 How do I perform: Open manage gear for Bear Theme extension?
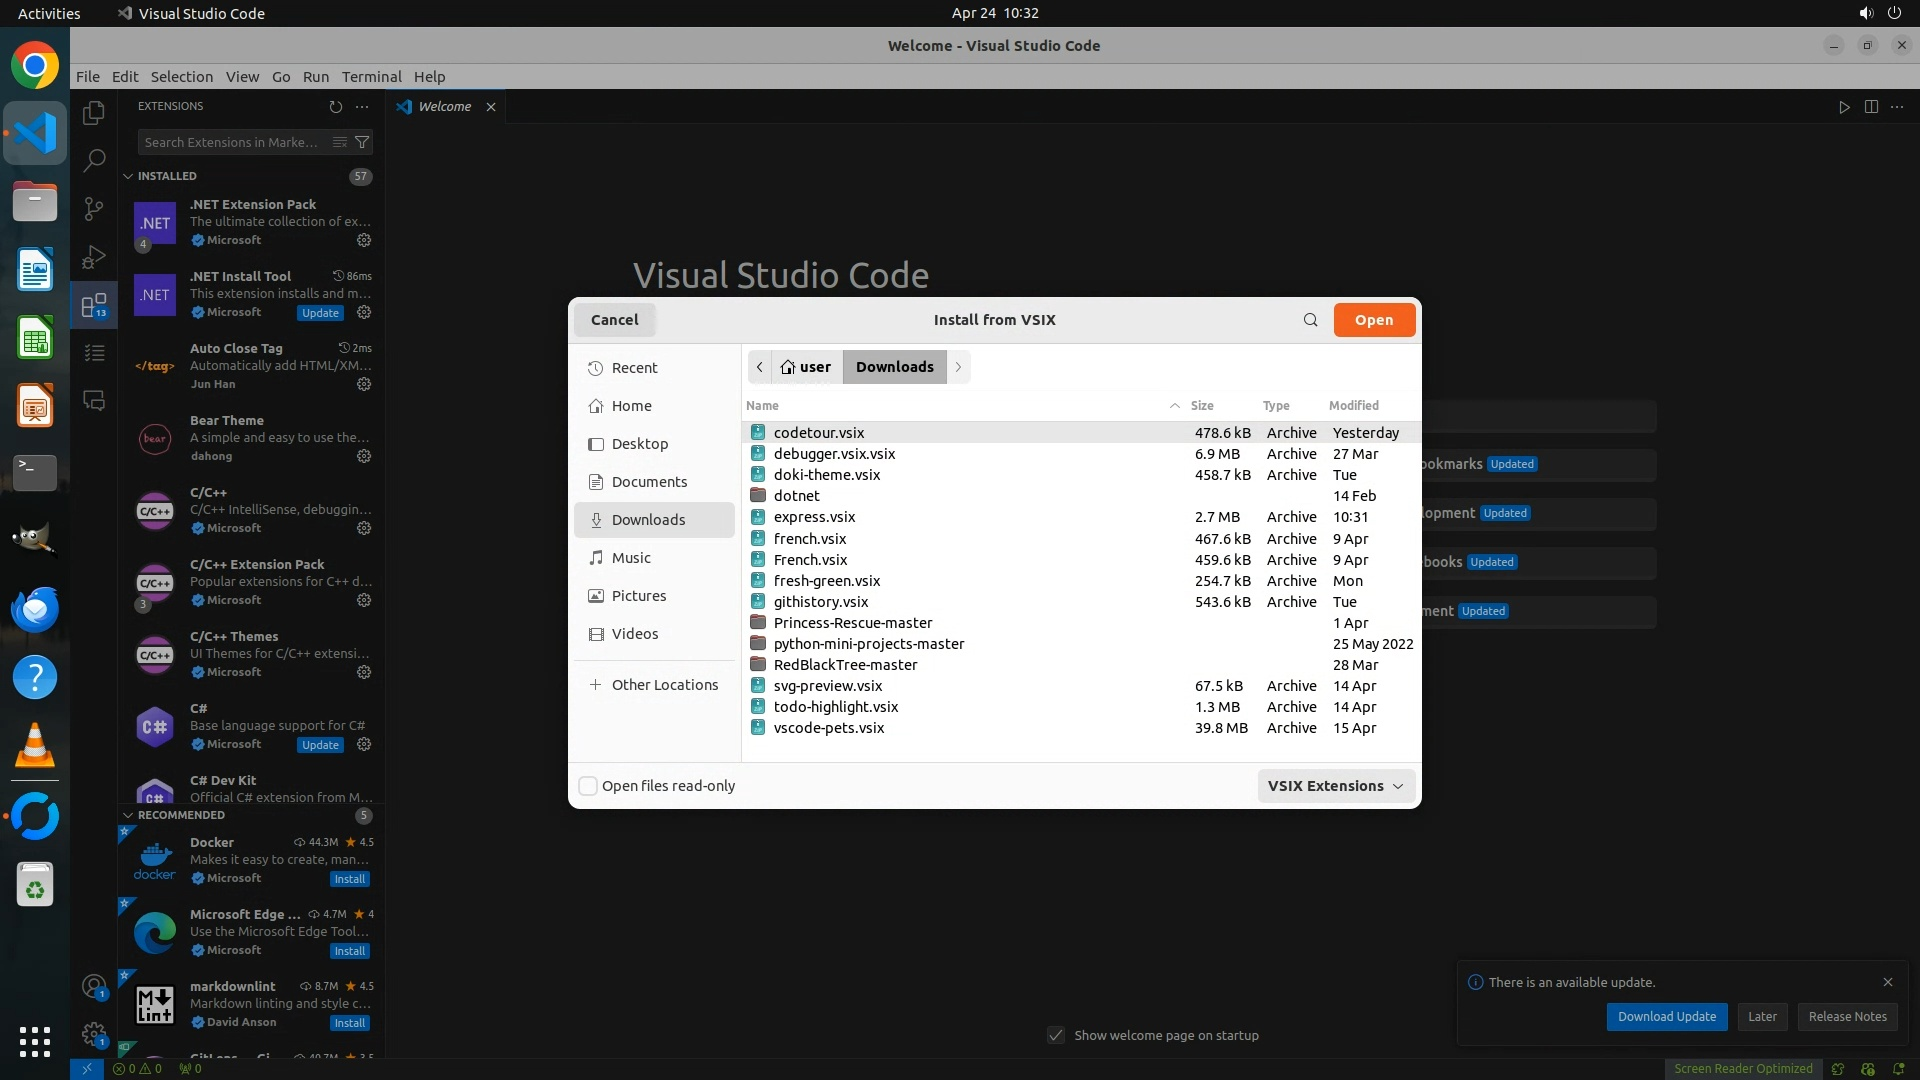tap(364, 456)
